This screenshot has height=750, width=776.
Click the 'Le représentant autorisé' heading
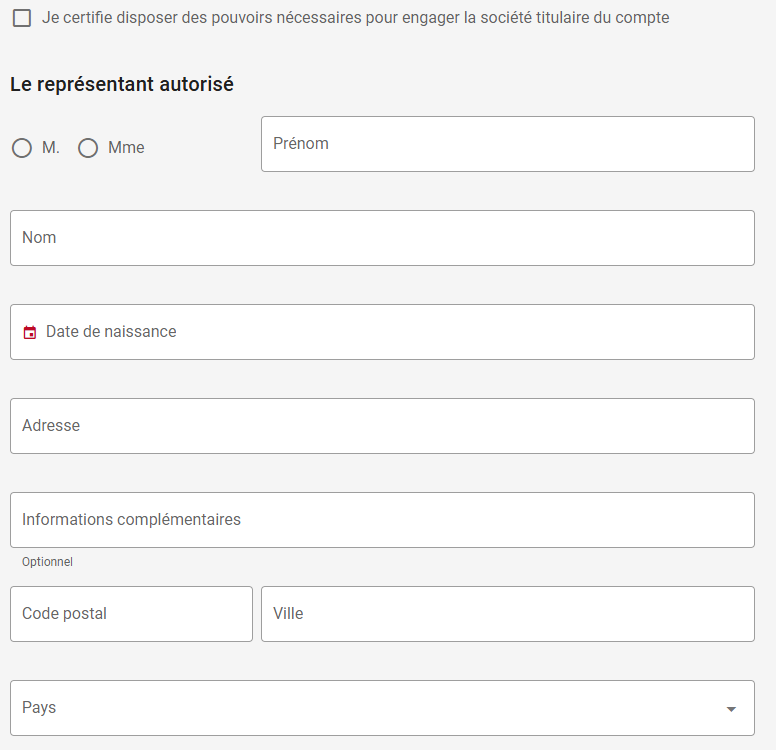(x=122, y=85)
